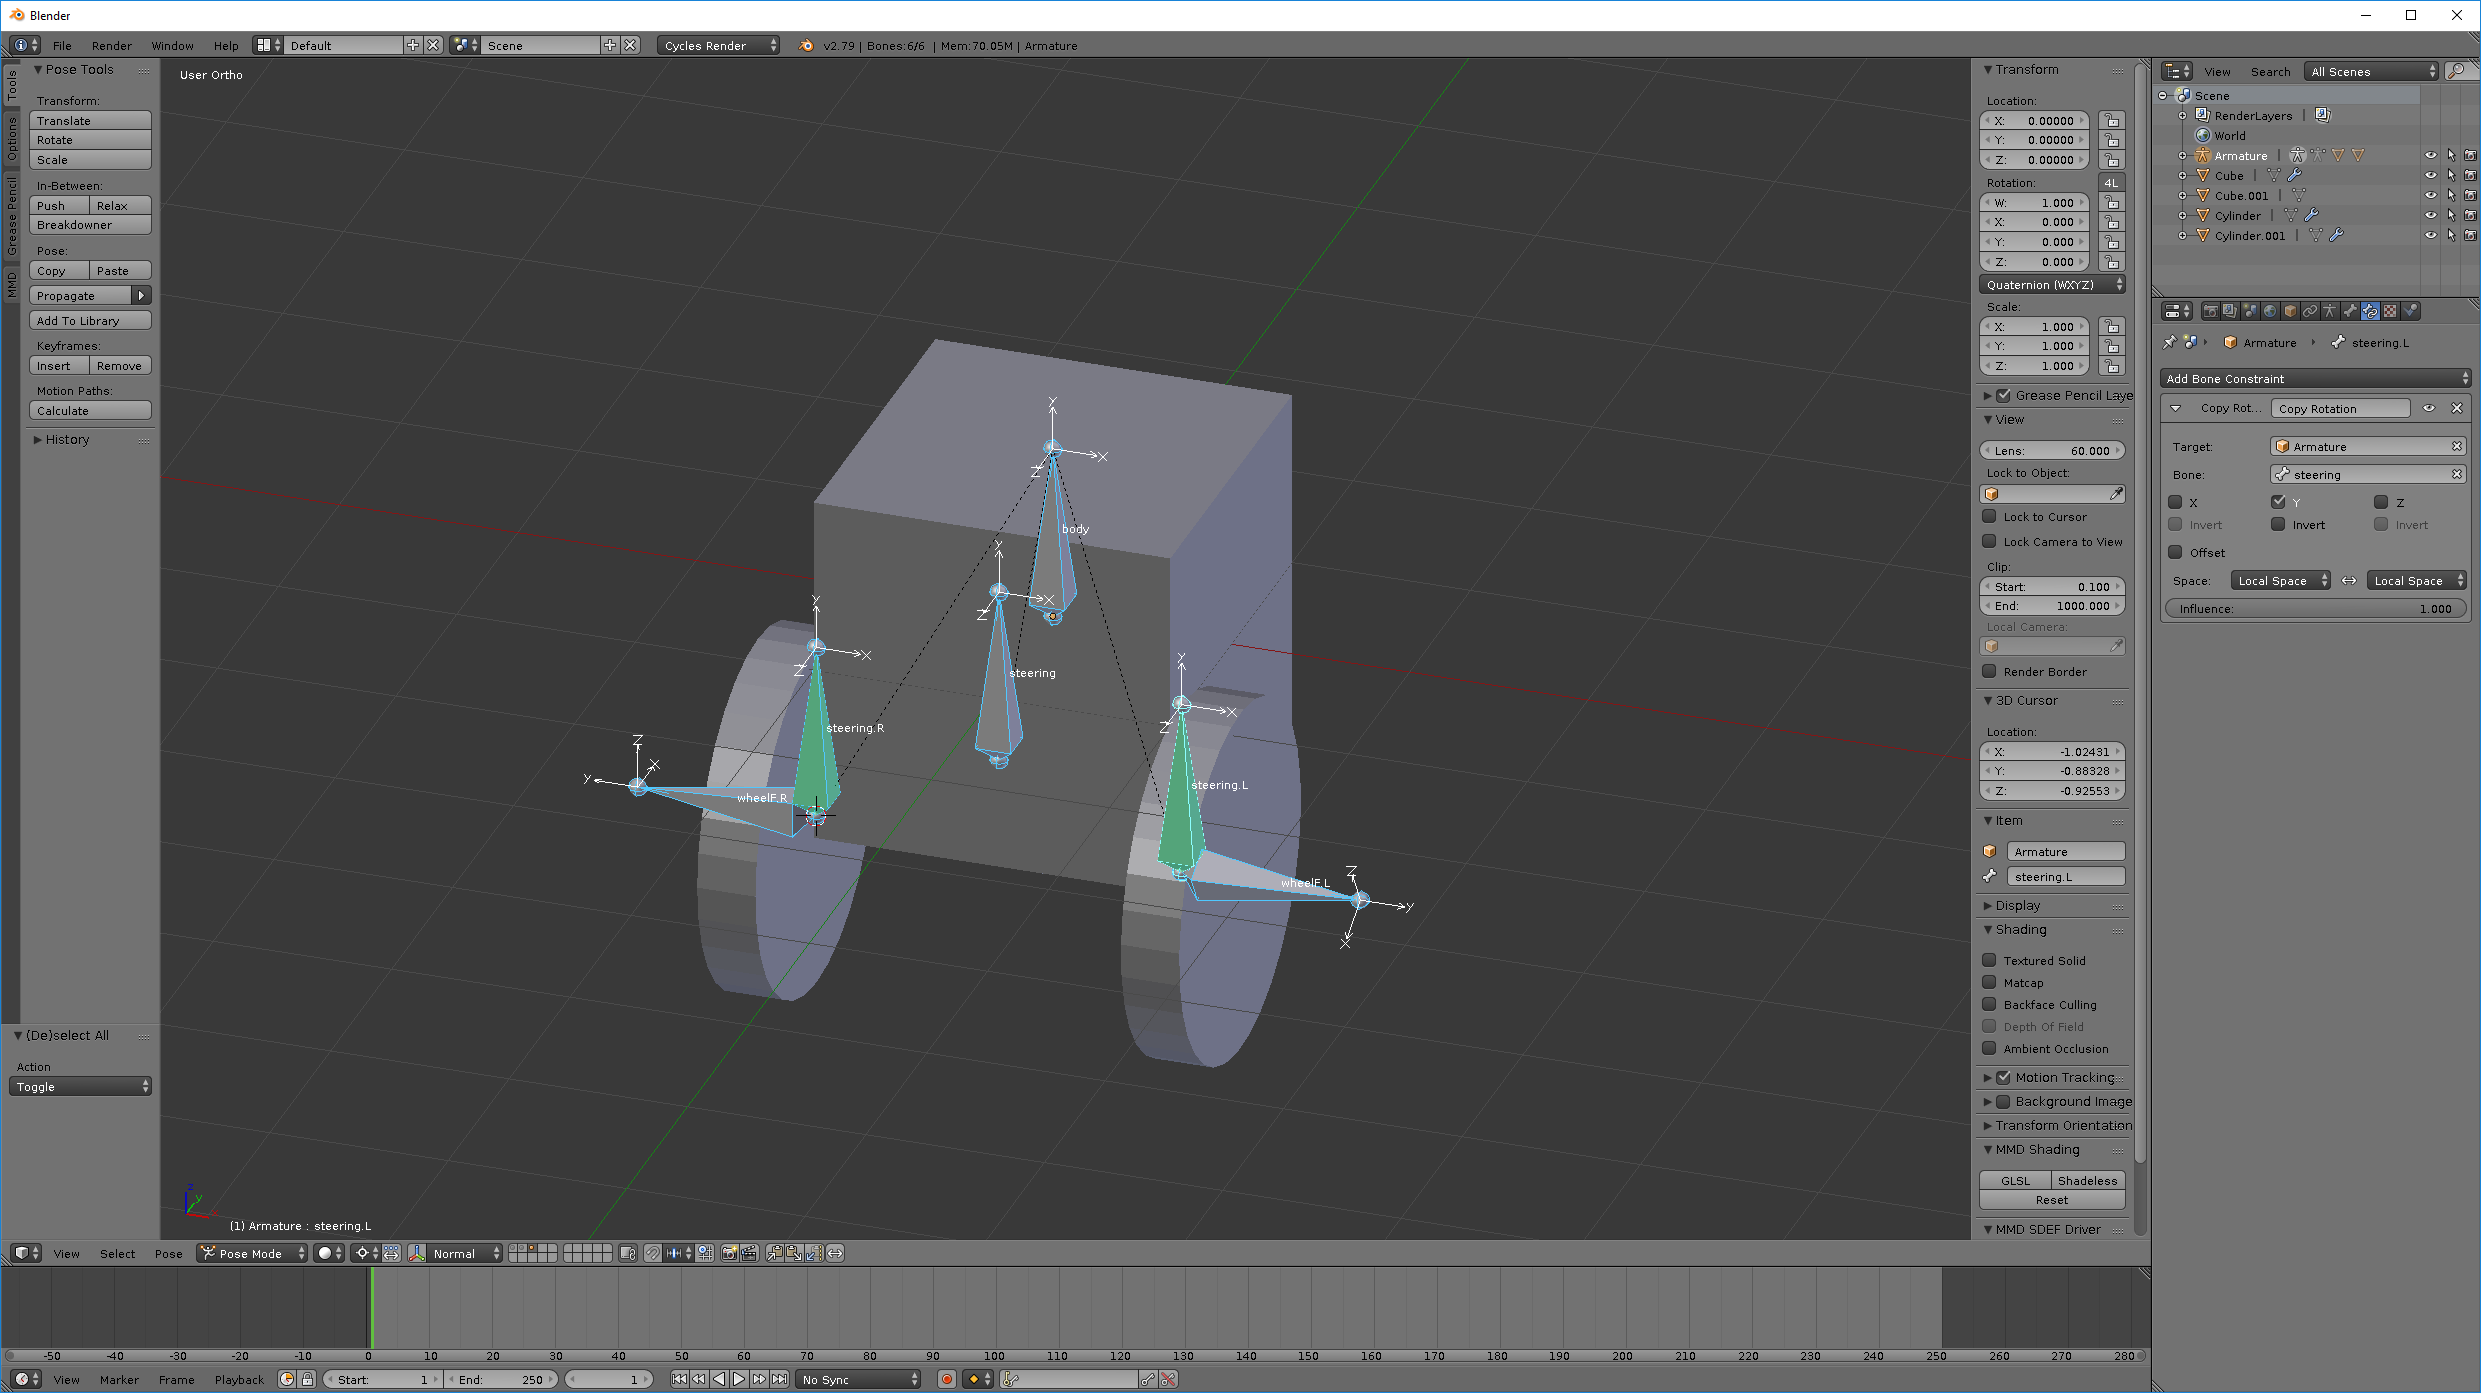
Task: Open the Texture properties checker tab
Action: (x=2390, y=311)
